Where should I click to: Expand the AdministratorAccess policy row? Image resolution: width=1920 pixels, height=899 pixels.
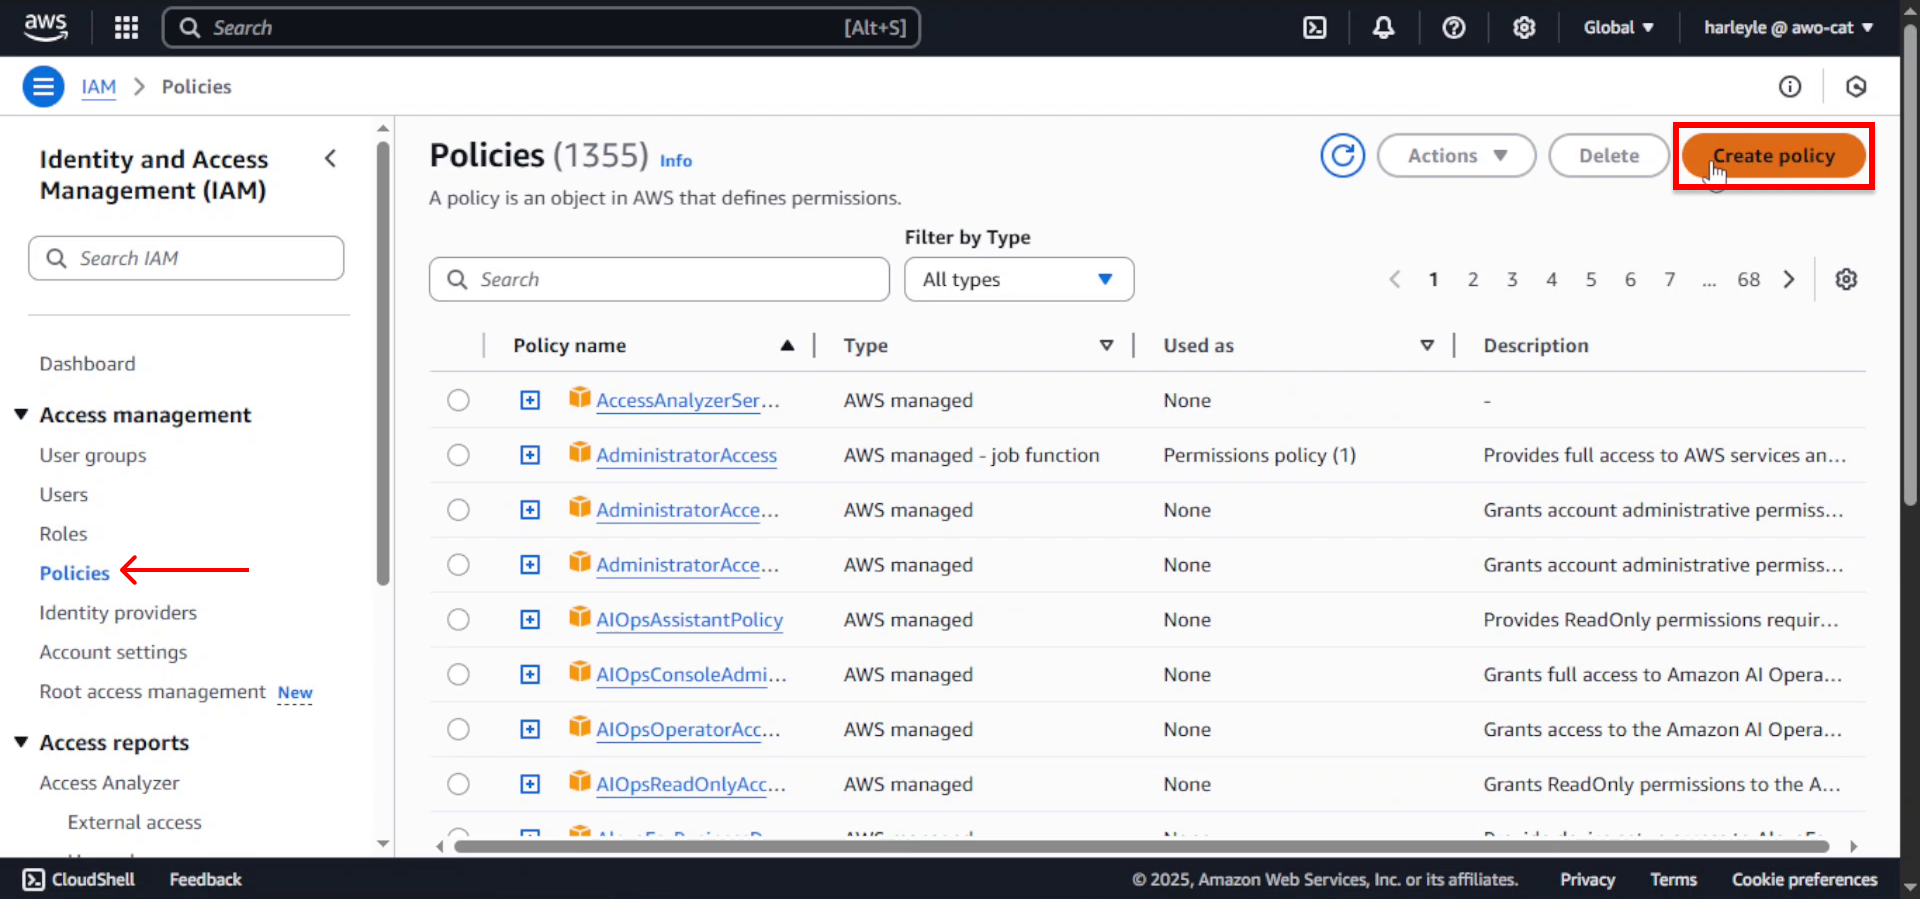click(530, 455)
